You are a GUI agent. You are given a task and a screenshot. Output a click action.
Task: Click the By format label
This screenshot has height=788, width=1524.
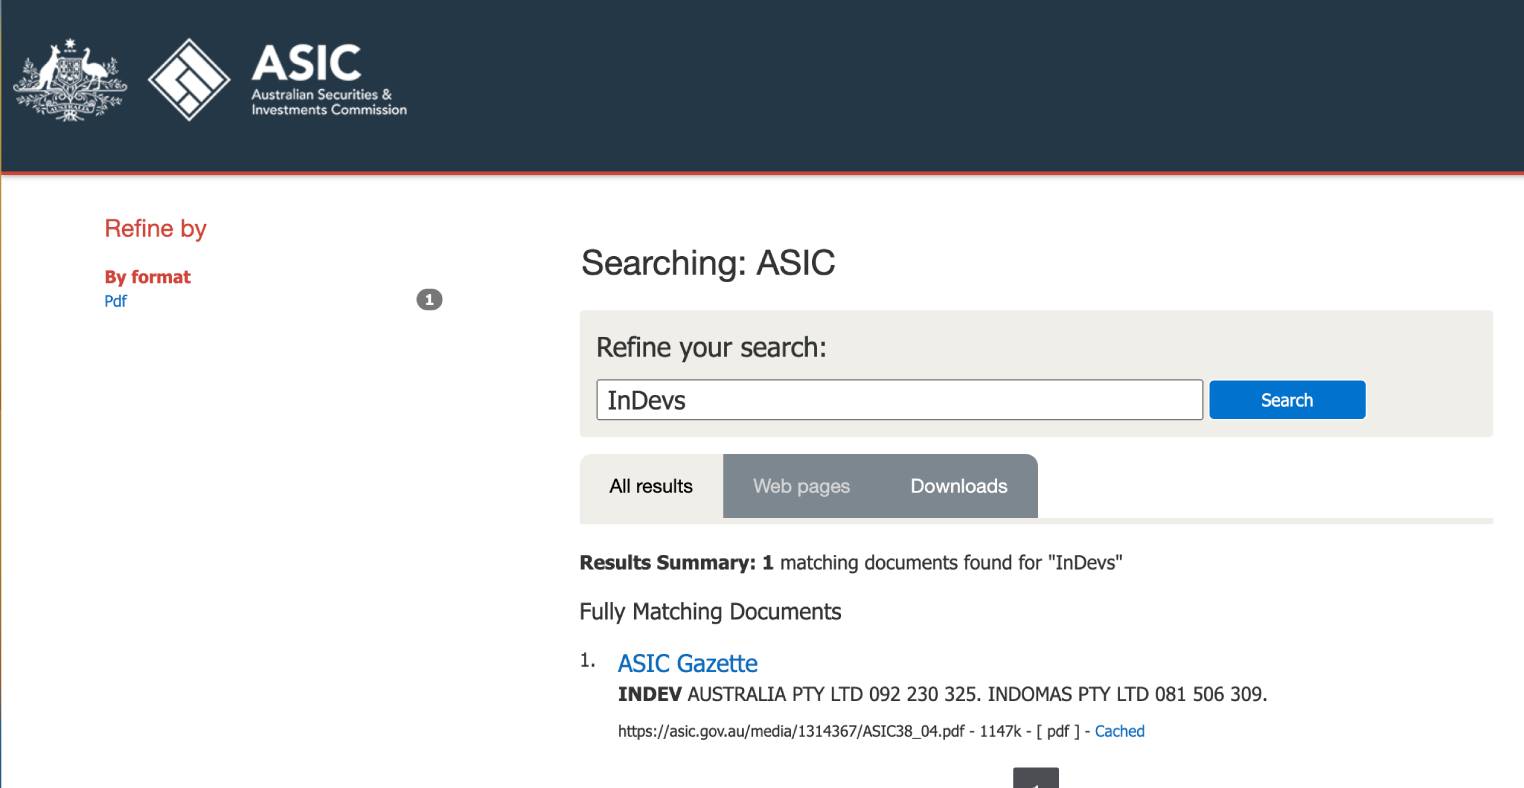tap(147, 277)
